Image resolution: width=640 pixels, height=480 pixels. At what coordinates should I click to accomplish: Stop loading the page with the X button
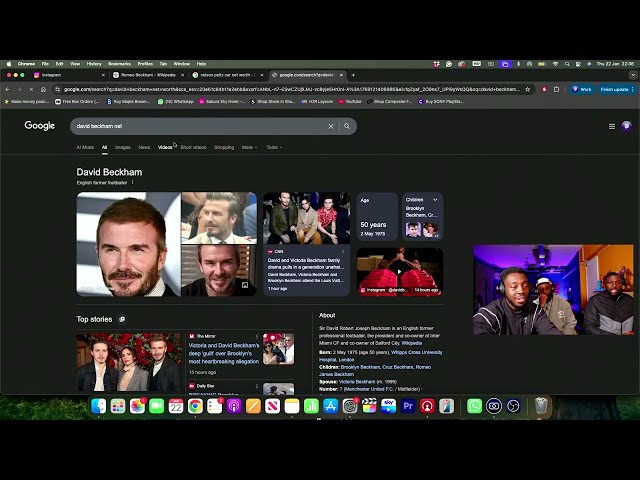point(31,89)
